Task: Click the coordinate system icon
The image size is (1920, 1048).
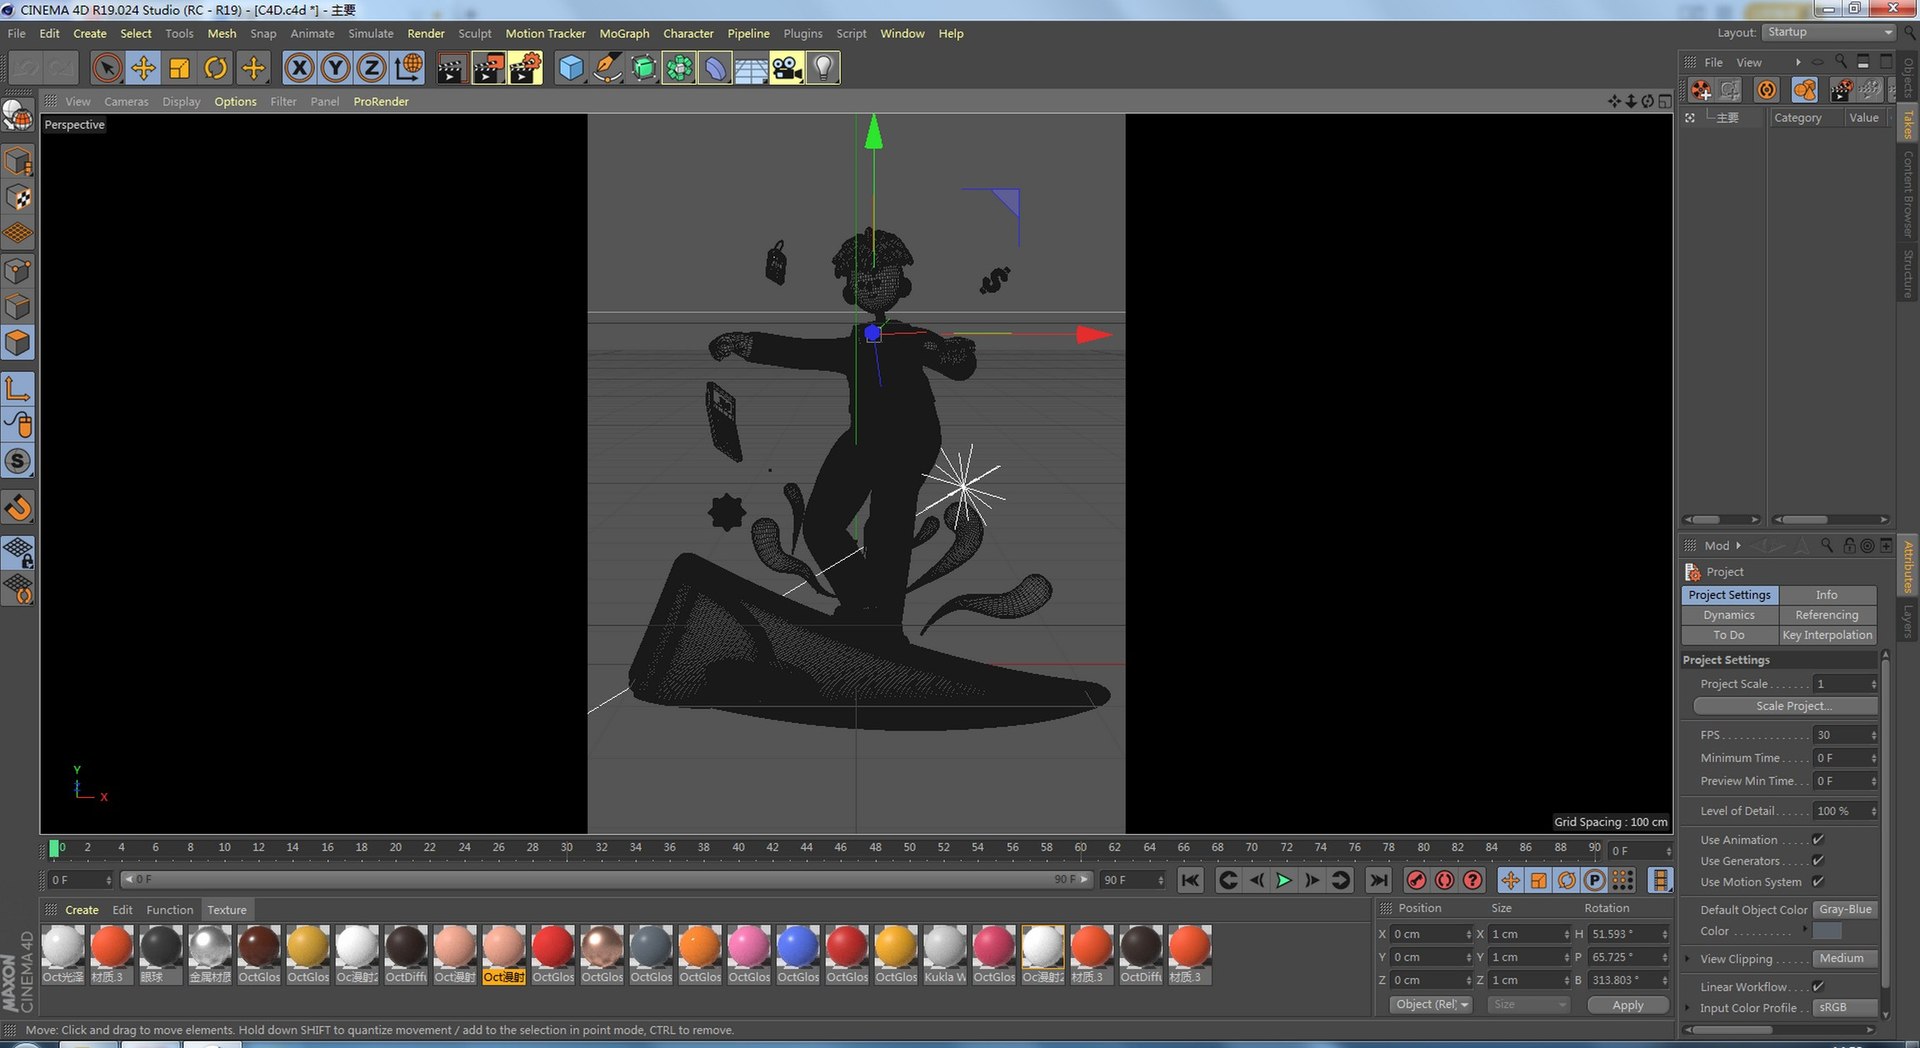Action: [x=408, y=68]
